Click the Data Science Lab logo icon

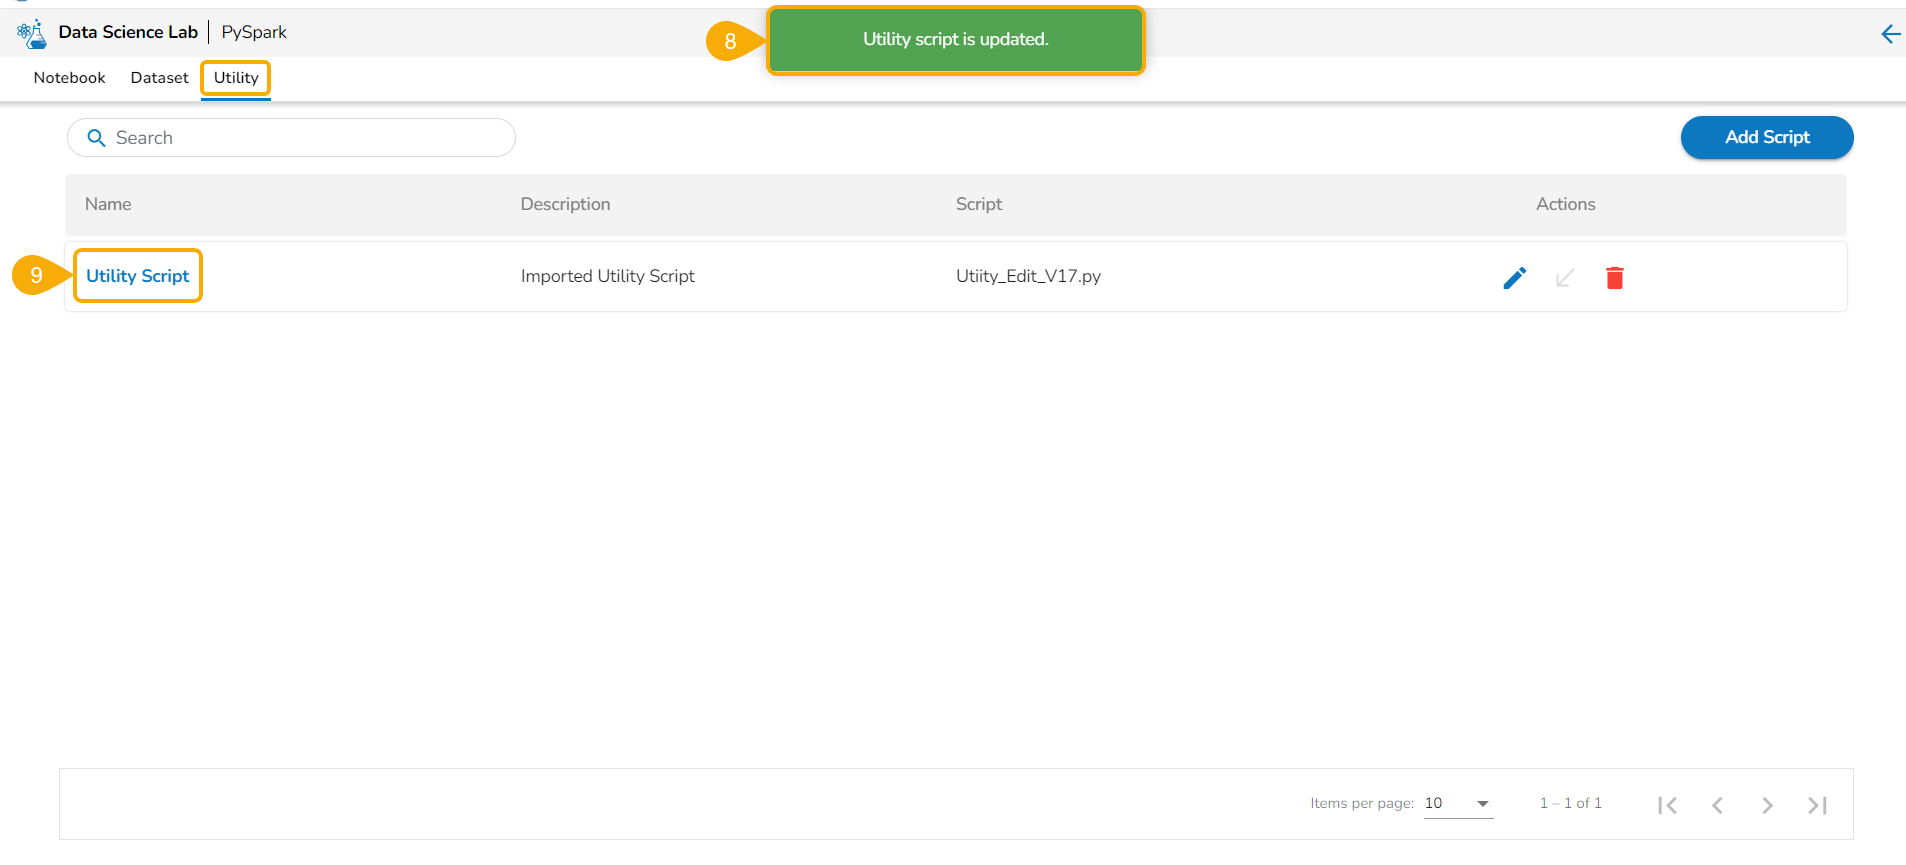(31, 33)
